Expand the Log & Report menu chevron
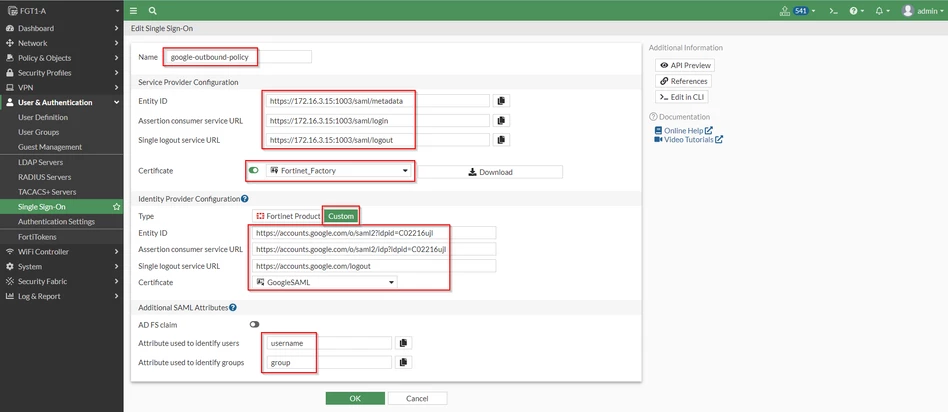 (116, 296)
